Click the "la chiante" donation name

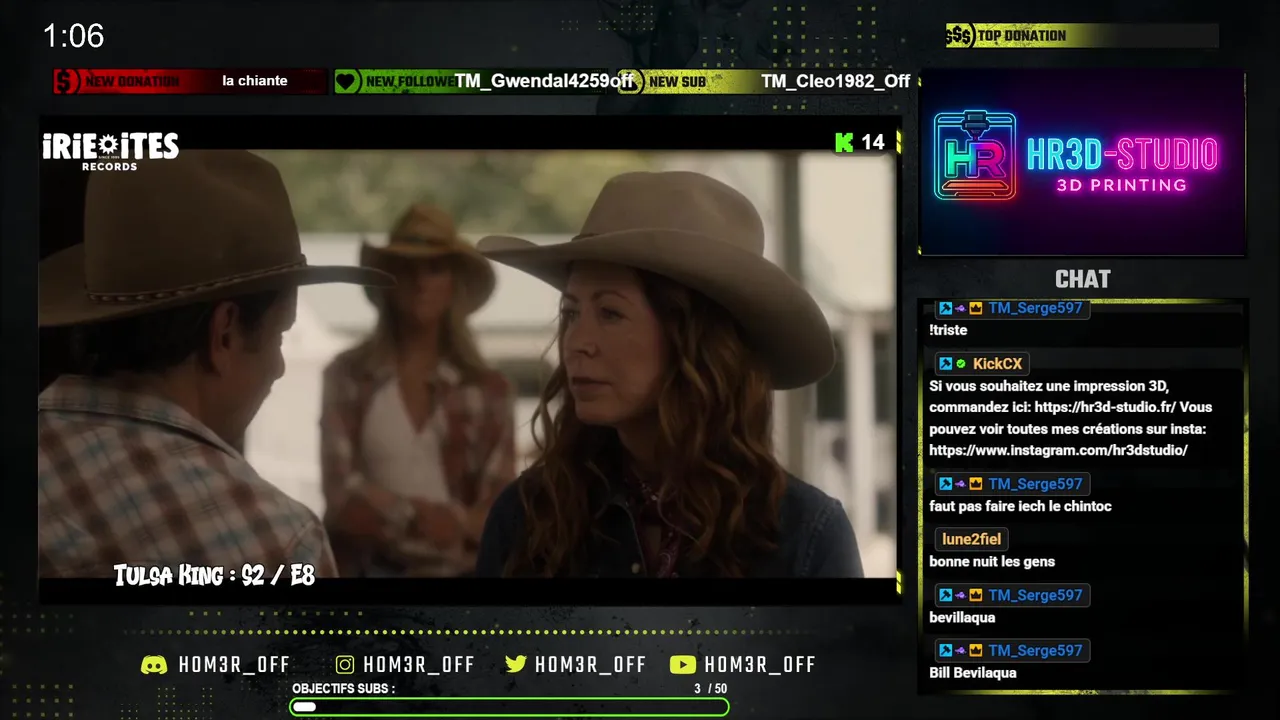point(255,81)
